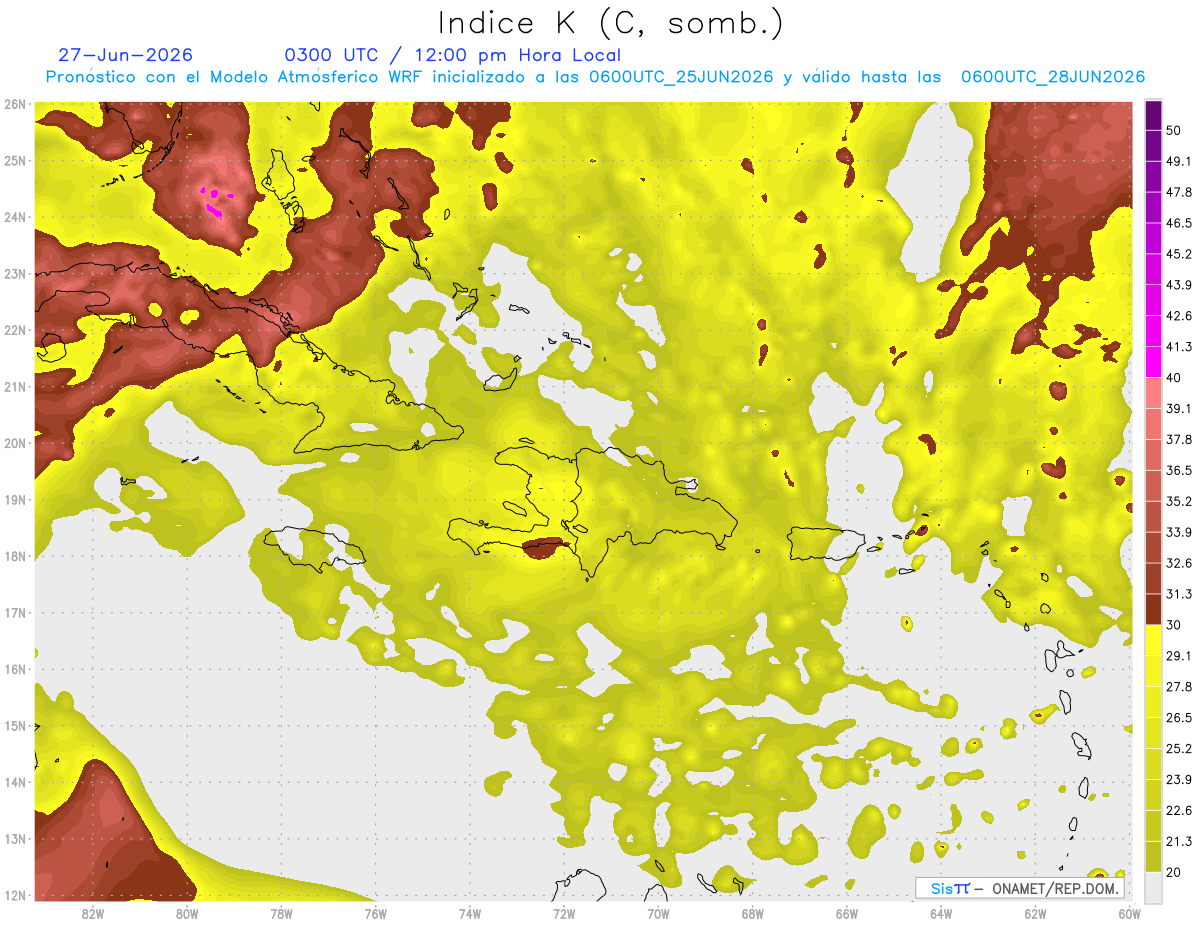The image size is (1200, 927).
Task: Click the "26N" latitude label
Action: click(x=15, y=104)
